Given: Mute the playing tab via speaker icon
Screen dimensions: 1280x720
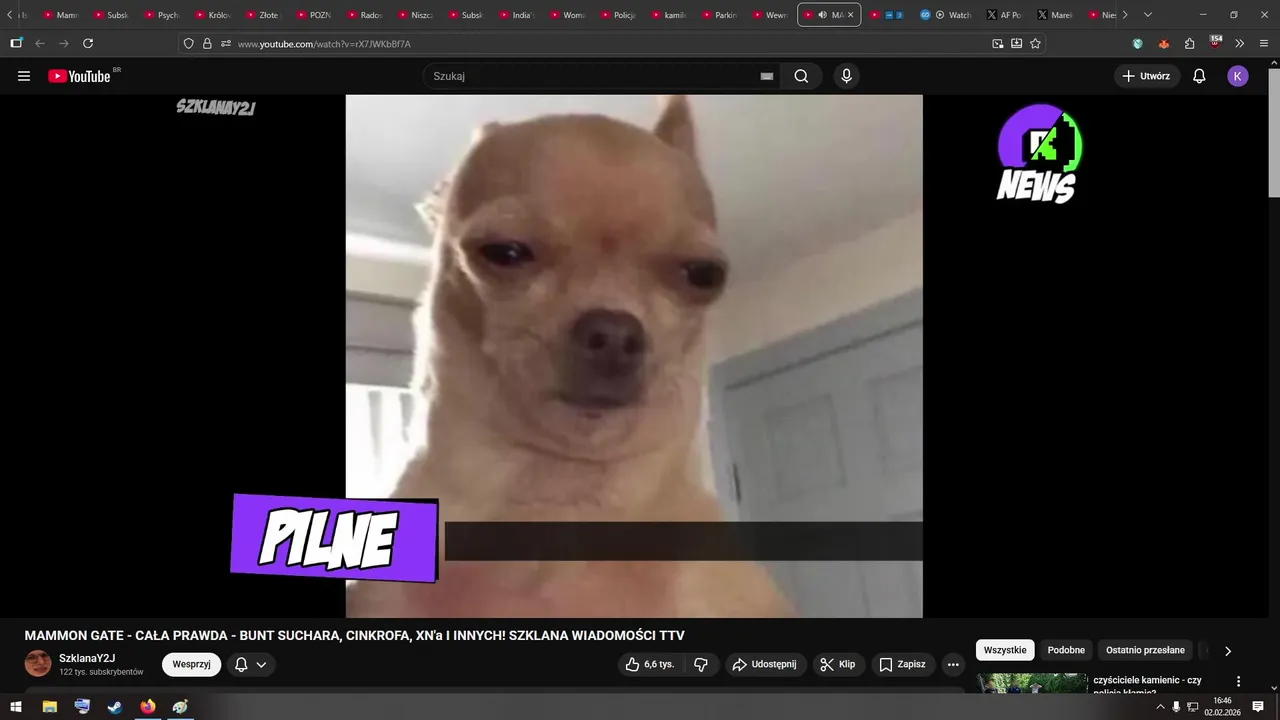Looking at the screenshot, I should tap(823, 15).
